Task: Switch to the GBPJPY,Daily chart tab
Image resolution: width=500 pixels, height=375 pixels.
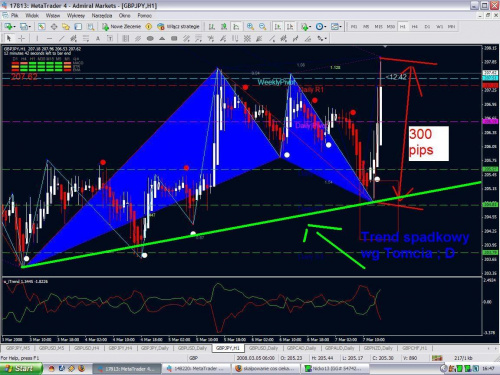Action: [x=155, y=348]
